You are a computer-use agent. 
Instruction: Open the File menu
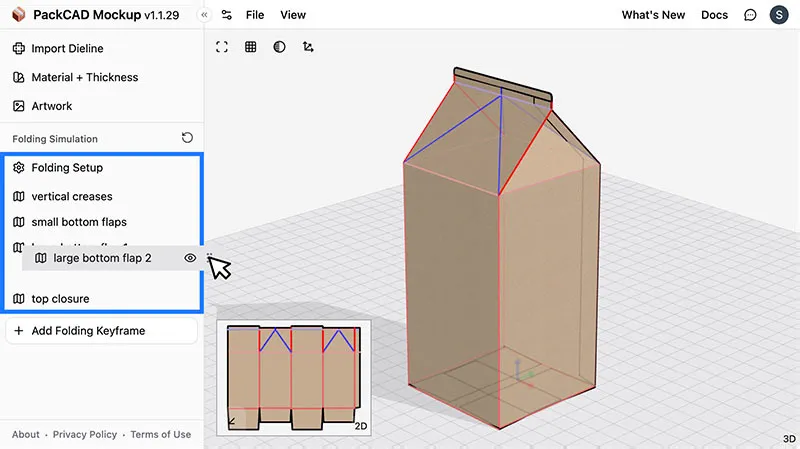(x=255, y=15)
